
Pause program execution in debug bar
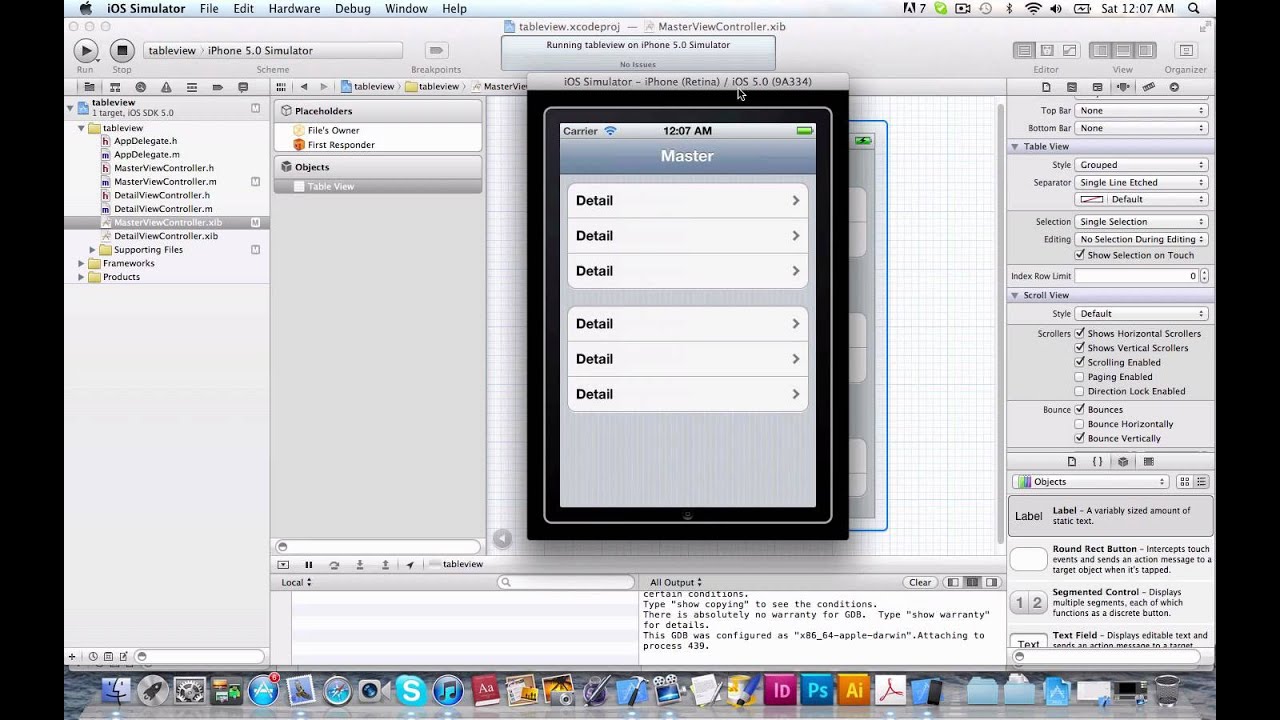click(x=309, y=565)
